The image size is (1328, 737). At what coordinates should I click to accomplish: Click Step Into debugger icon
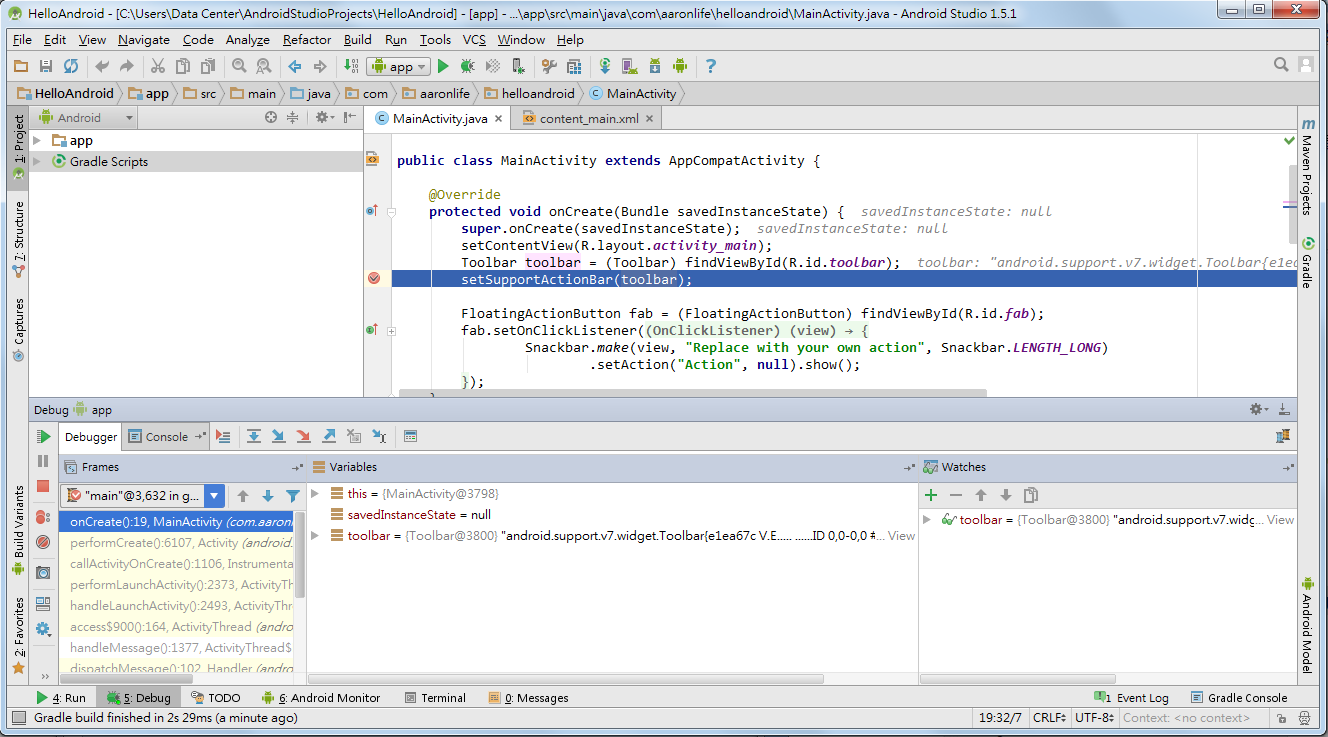[x=278, y=436]
